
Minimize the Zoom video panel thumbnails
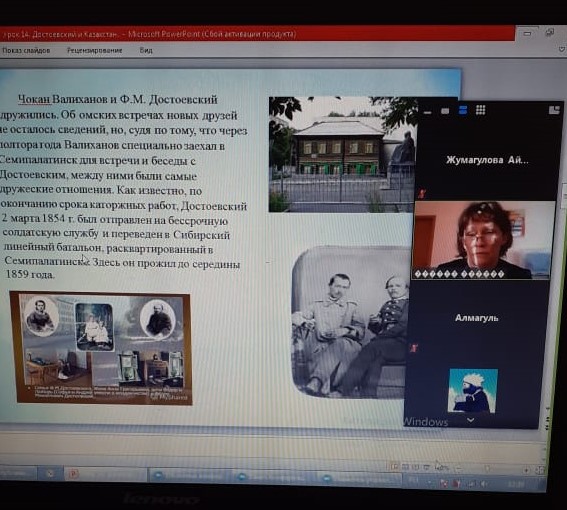pyautogui.click(x=427, y=112)
